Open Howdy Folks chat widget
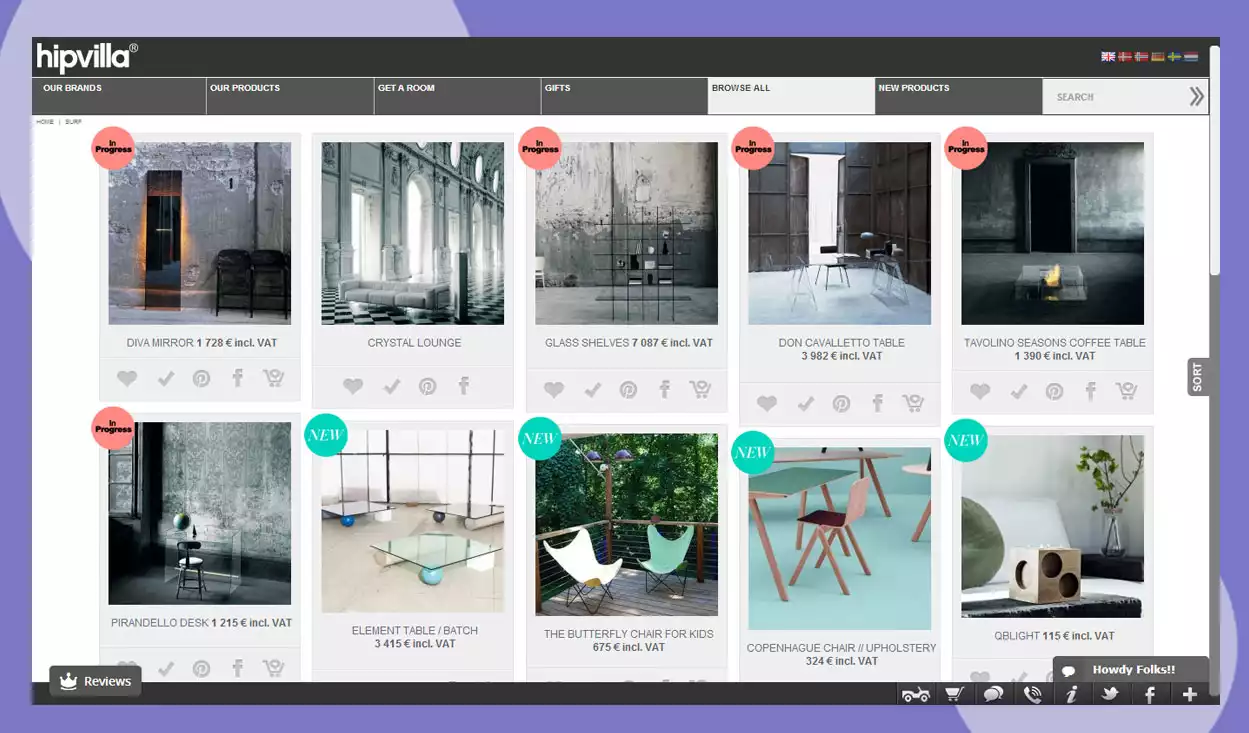The width and height of the screenshot is (1249, 733). (1131, 670)
